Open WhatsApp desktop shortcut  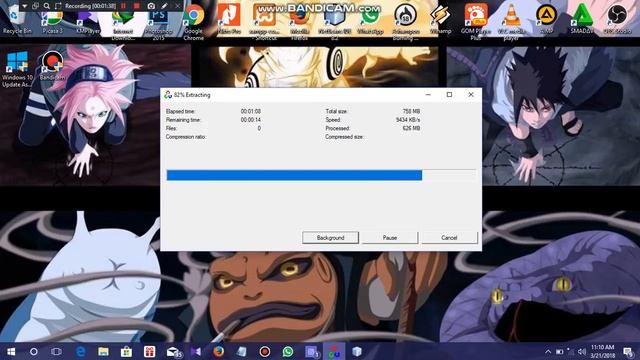(x=370, y=20)
